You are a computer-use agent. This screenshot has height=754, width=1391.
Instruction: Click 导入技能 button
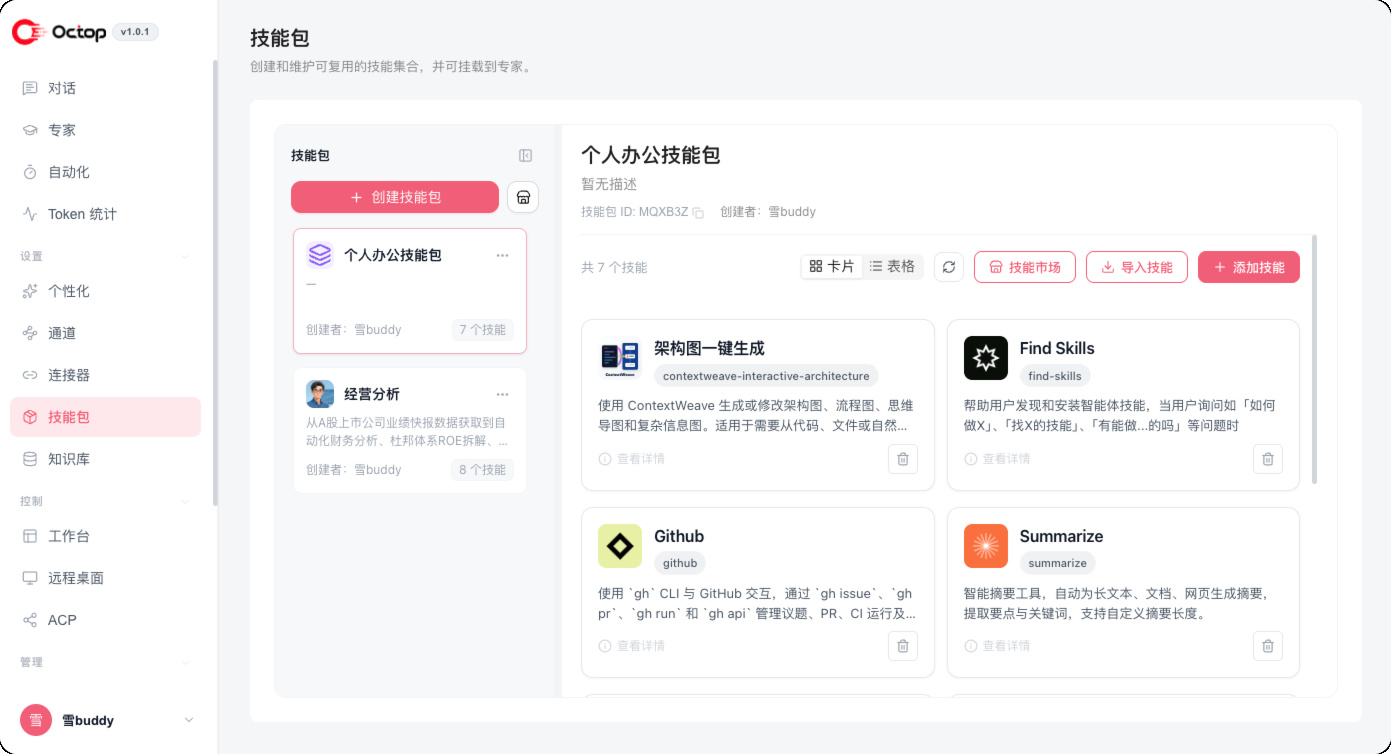[1137, 267]
